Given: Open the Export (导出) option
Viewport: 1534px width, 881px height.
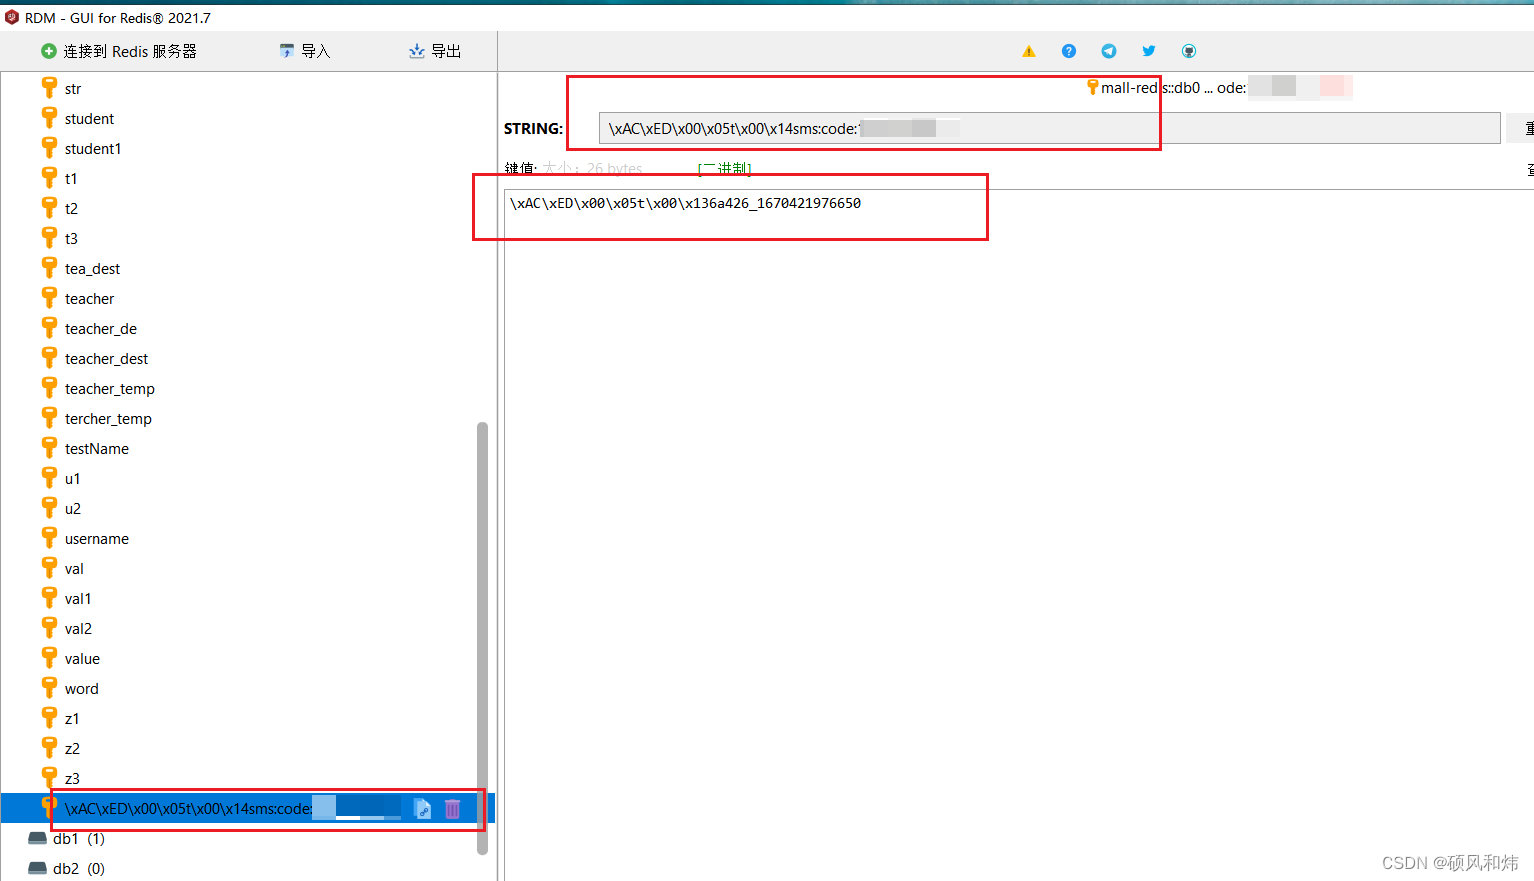Looking at the screenshot, I should tap(435, 51).
